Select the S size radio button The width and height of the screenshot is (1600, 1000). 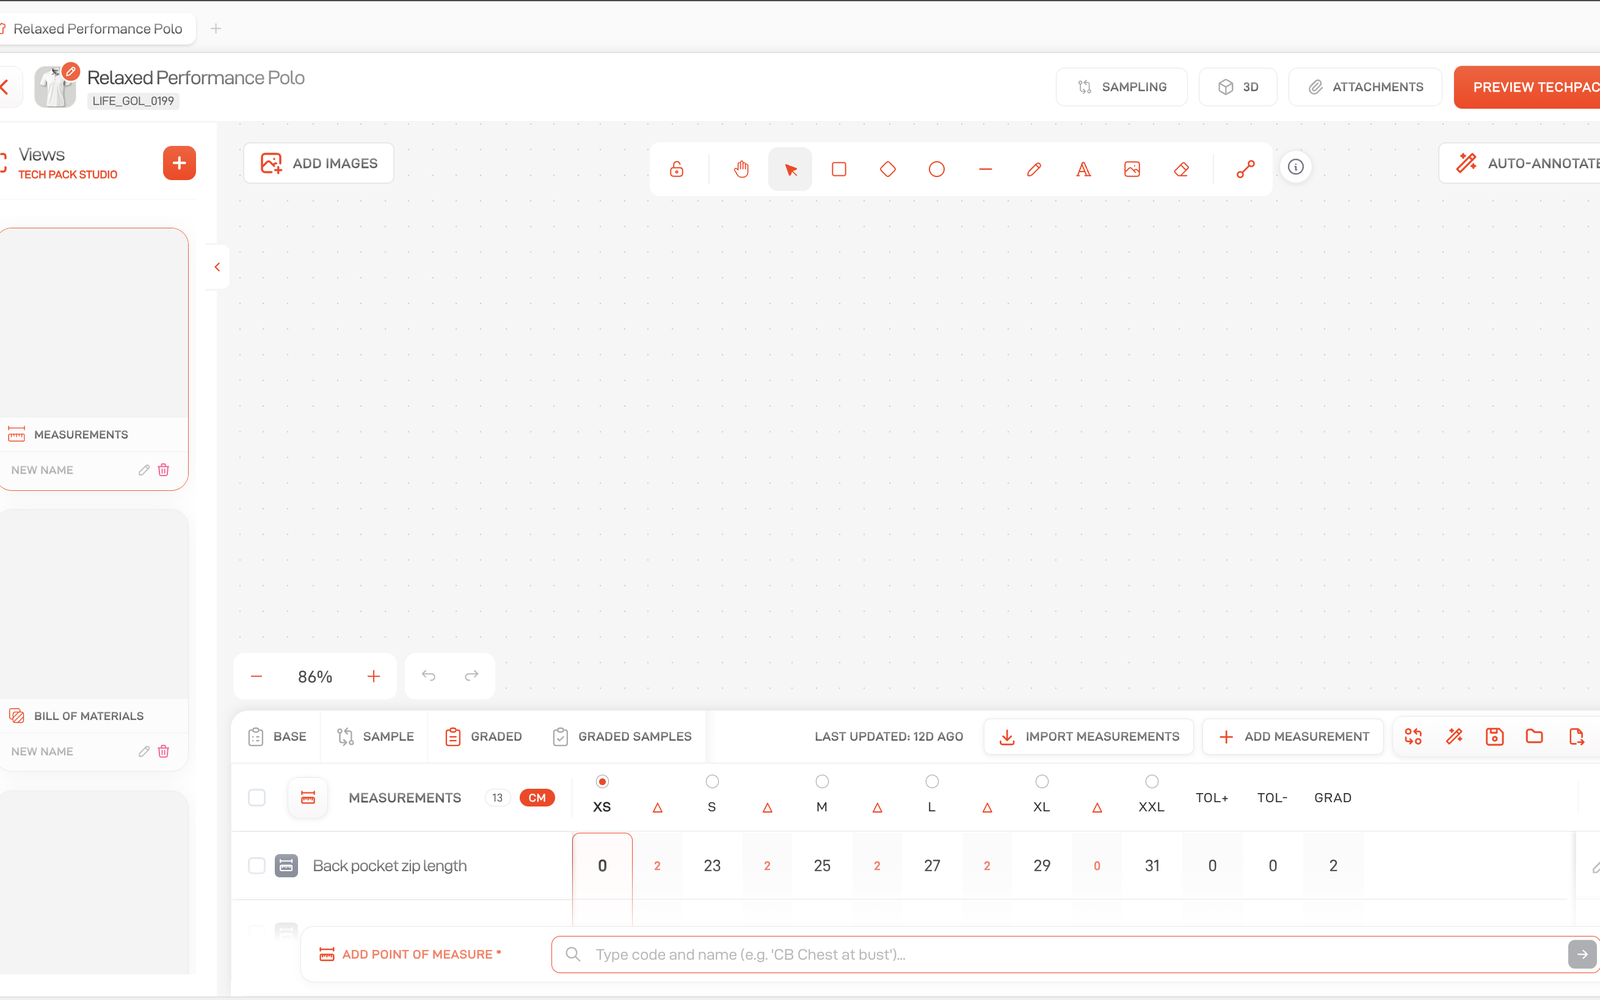click(x=712, y=781)
